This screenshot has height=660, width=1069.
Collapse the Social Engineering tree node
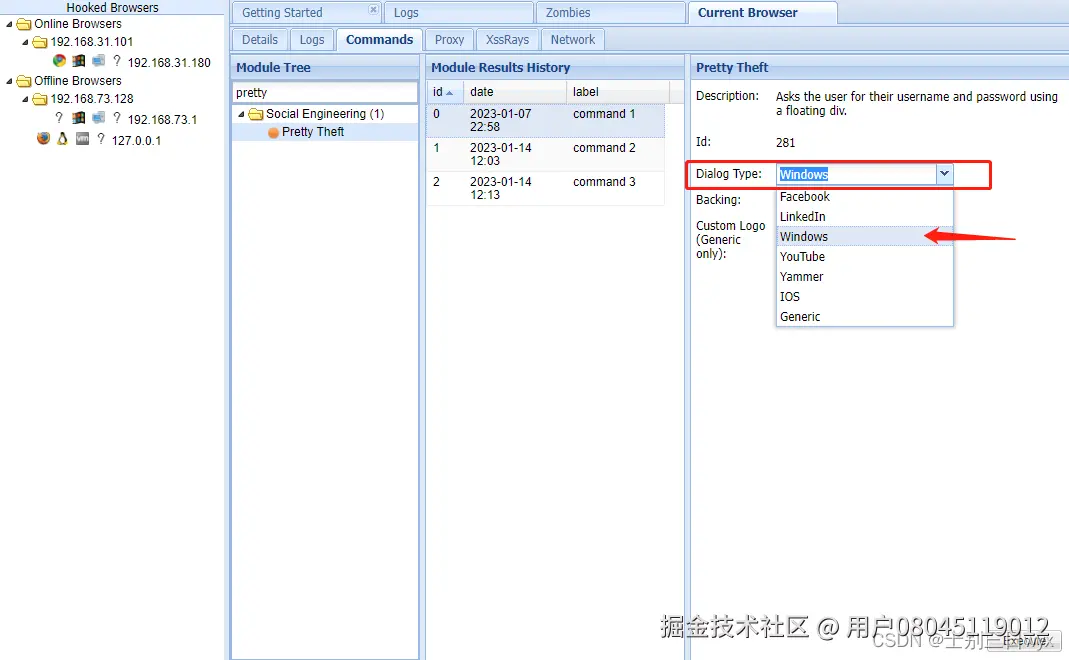point(241,114)
